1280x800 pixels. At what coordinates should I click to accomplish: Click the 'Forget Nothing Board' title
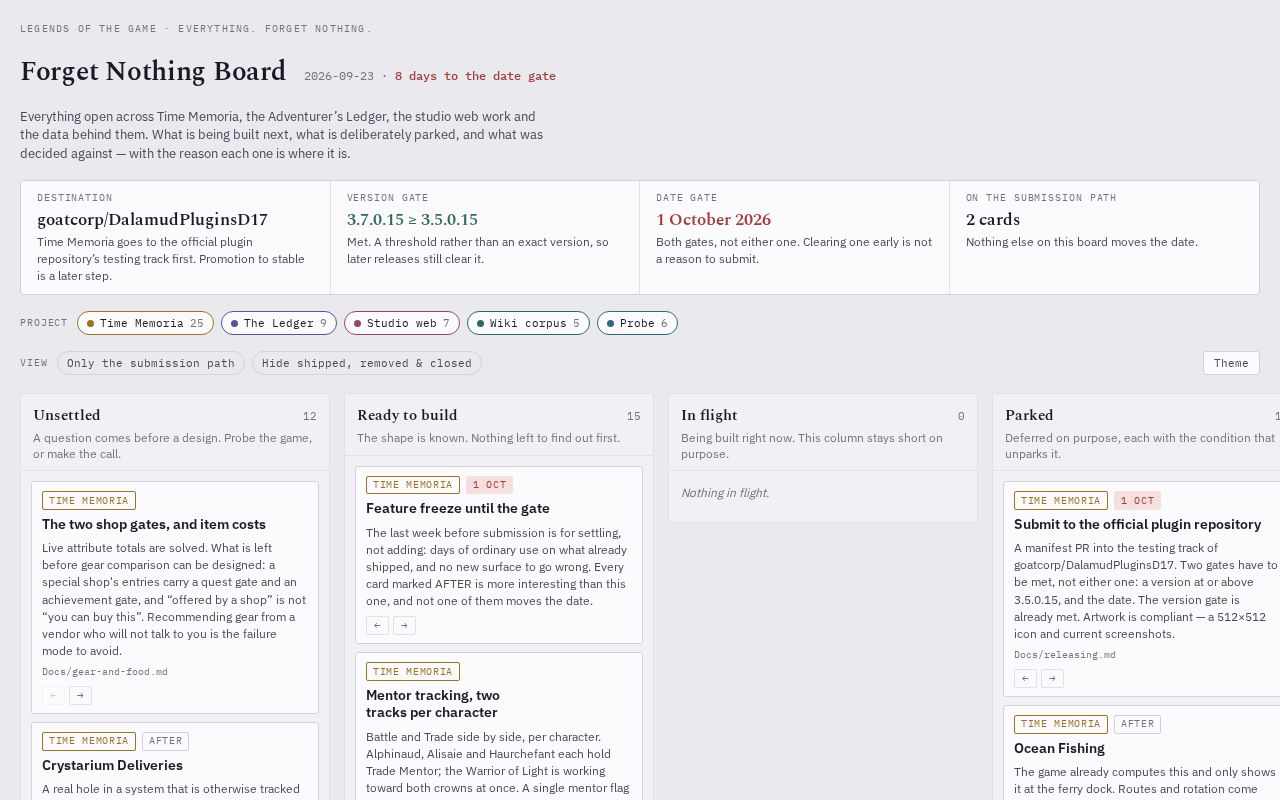pos(153,72)
